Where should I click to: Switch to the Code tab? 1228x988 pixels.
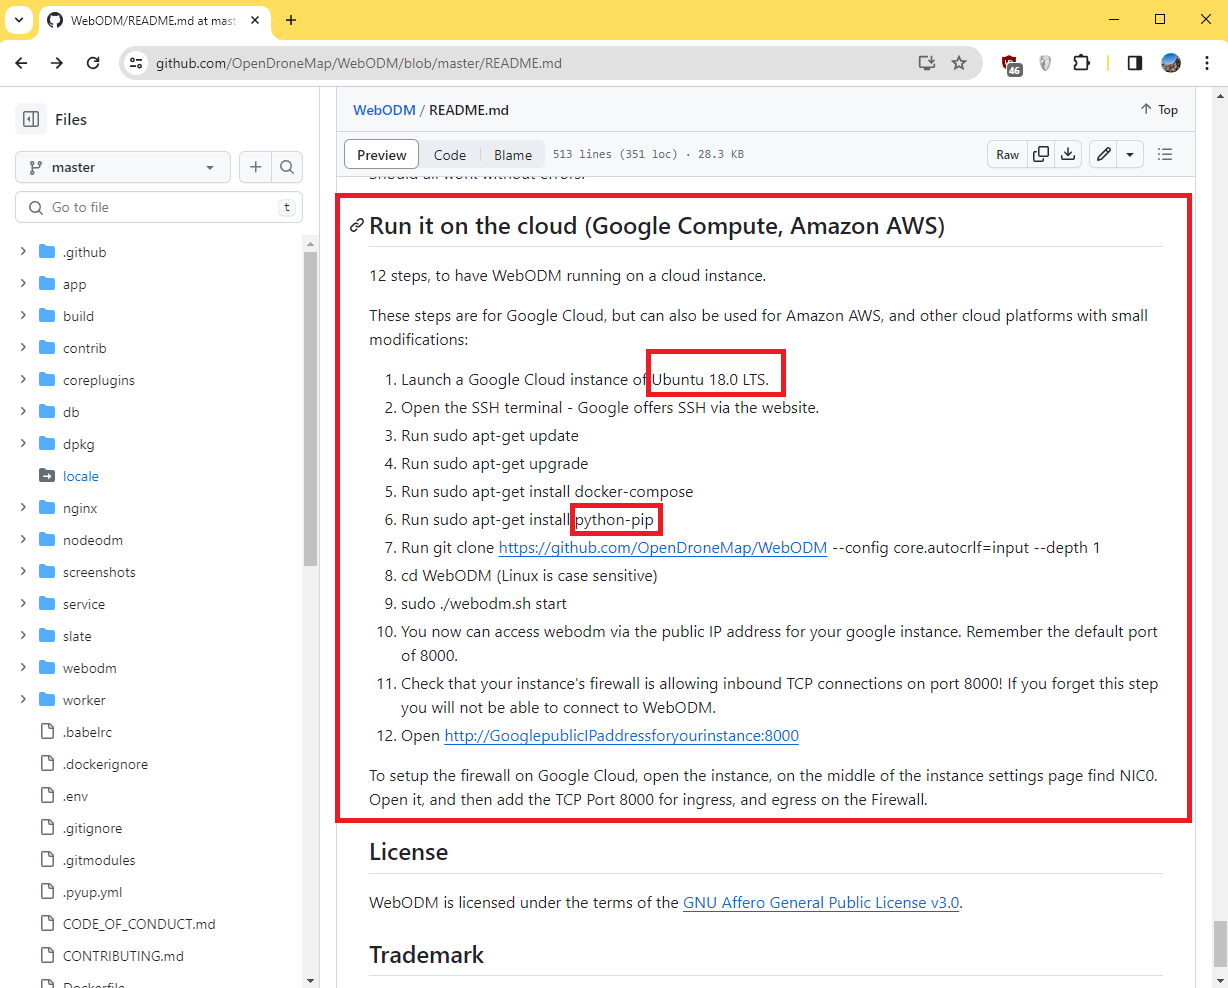[x=449, y=155]
